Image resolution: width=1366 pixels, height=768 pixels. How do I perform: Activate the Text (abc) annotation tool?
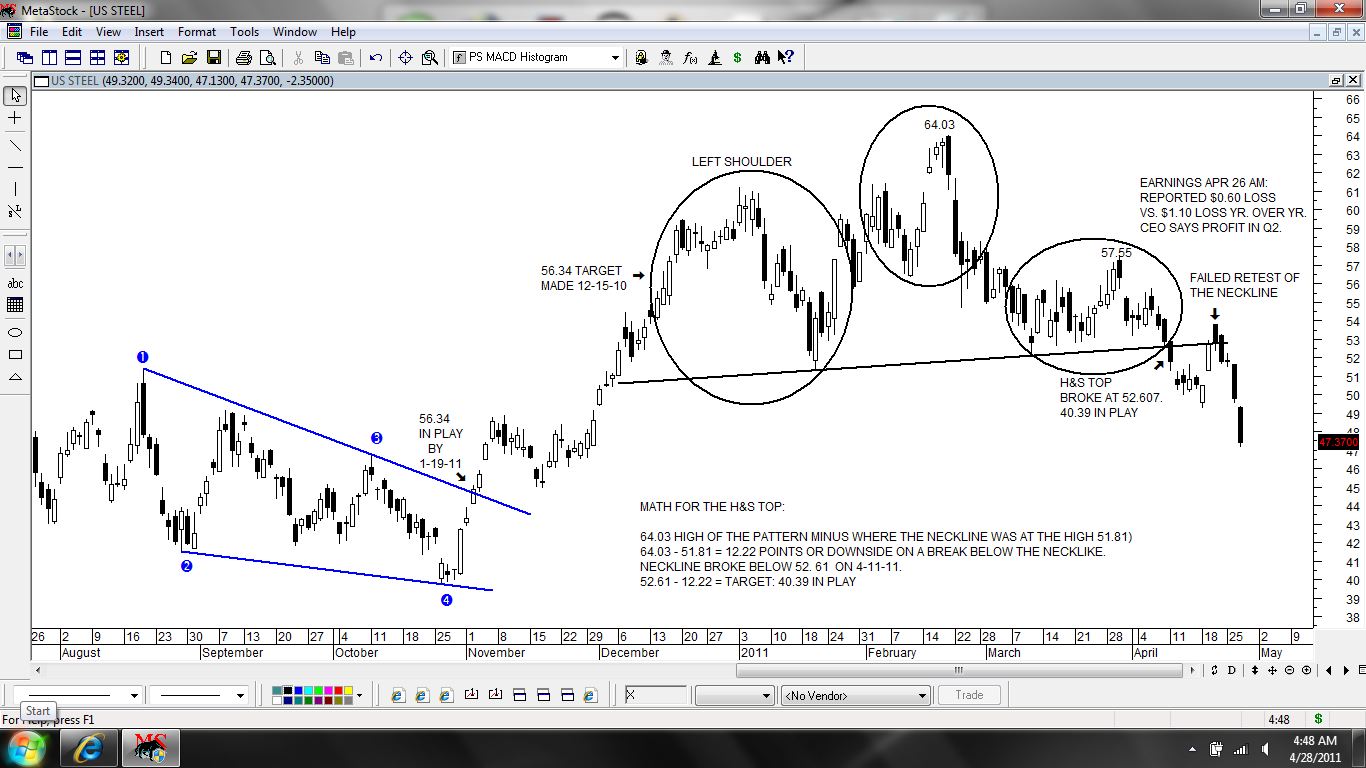(14, 282)
